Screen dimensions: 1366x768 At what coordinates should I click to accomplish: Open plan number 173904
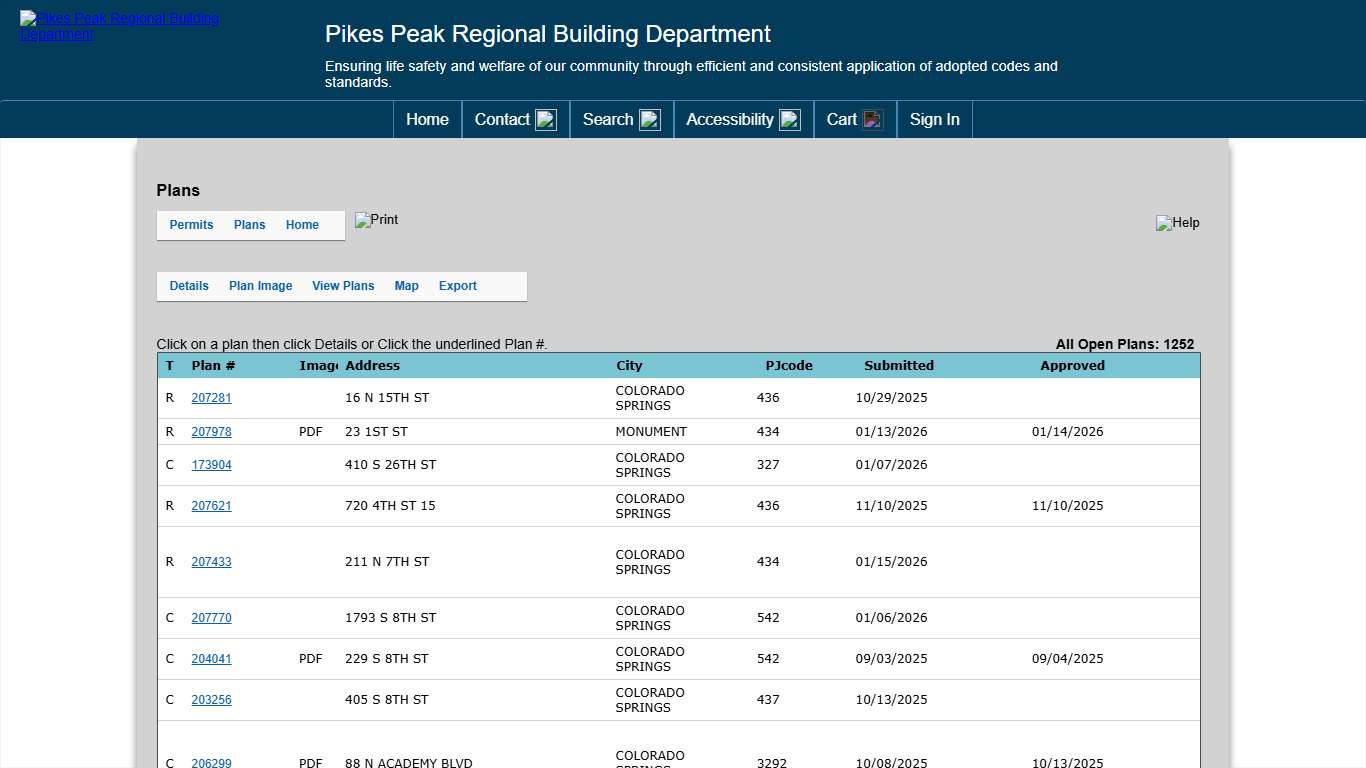coord(211,464)
